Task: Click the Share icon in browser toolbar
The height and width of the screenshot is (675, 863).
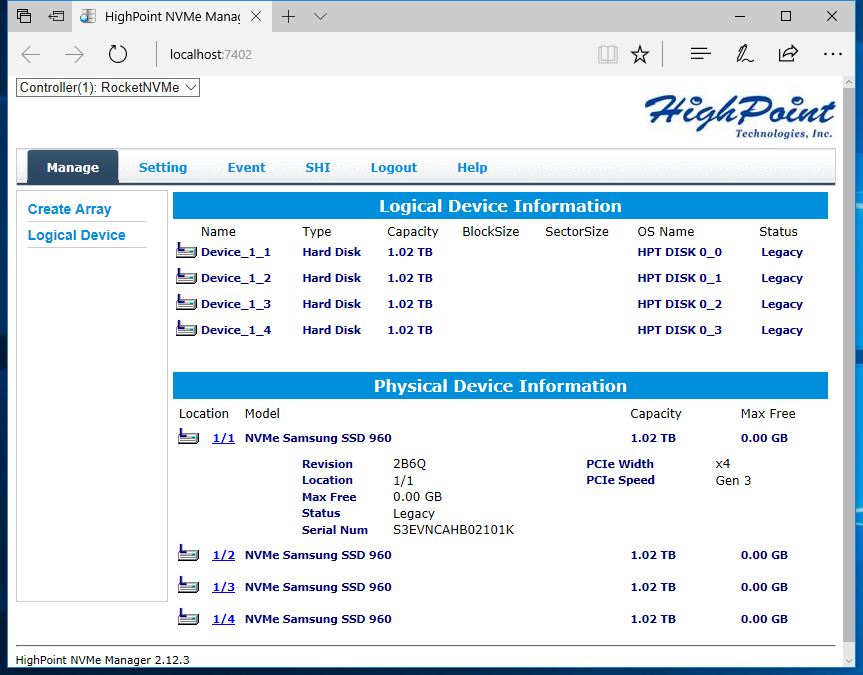Action: click(788, 53)
